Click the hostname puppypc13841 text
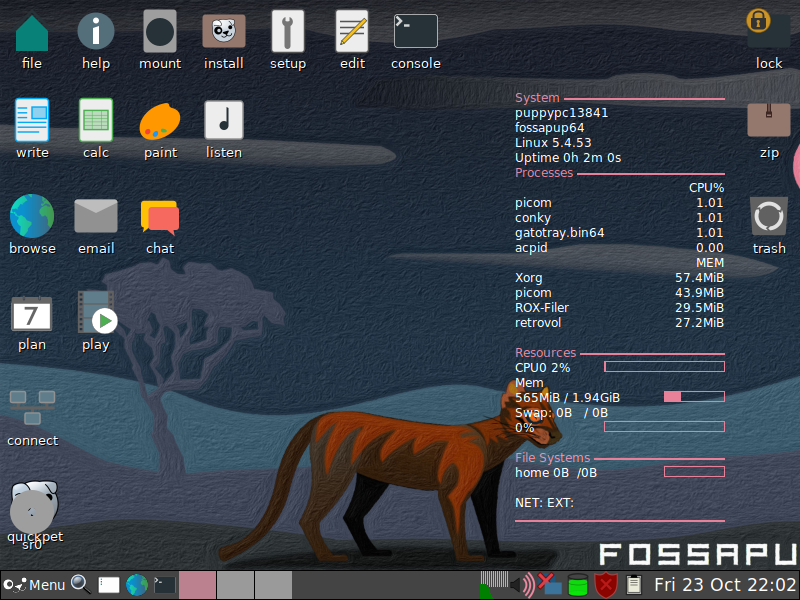This screenshot has height=600, width=800. point(561,113)
